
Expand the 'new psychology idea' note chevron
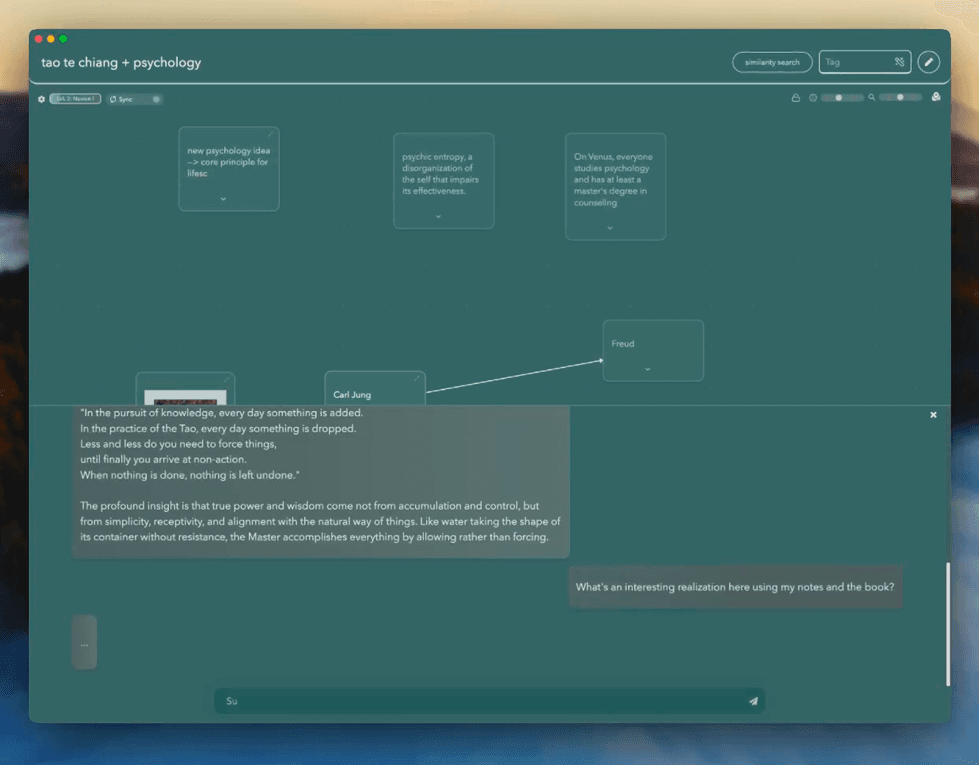[x=224, y=199]
